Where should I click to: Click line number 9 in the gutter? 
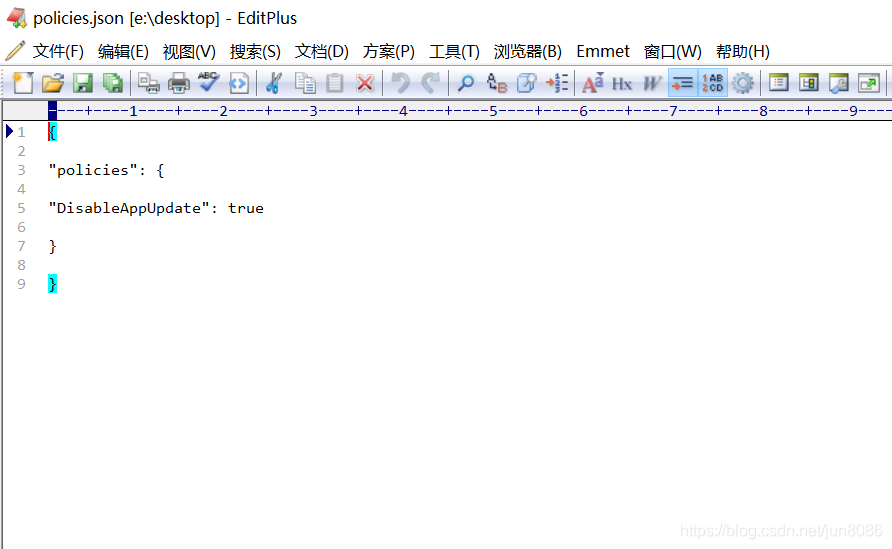[21, 284]
